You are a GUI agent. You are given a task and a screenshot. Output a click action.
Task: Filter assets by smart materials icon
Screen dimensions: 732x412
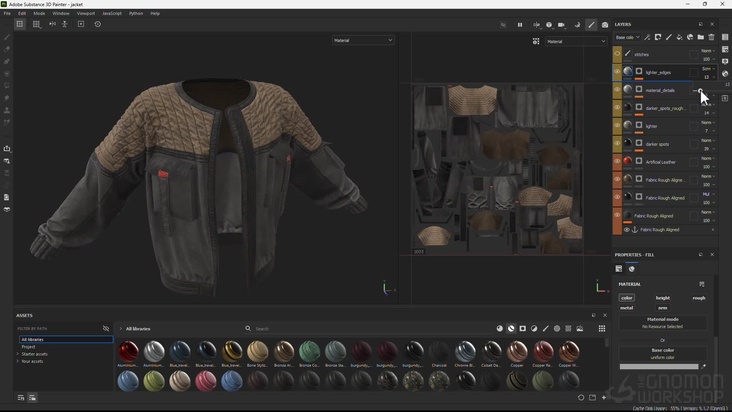511,328
